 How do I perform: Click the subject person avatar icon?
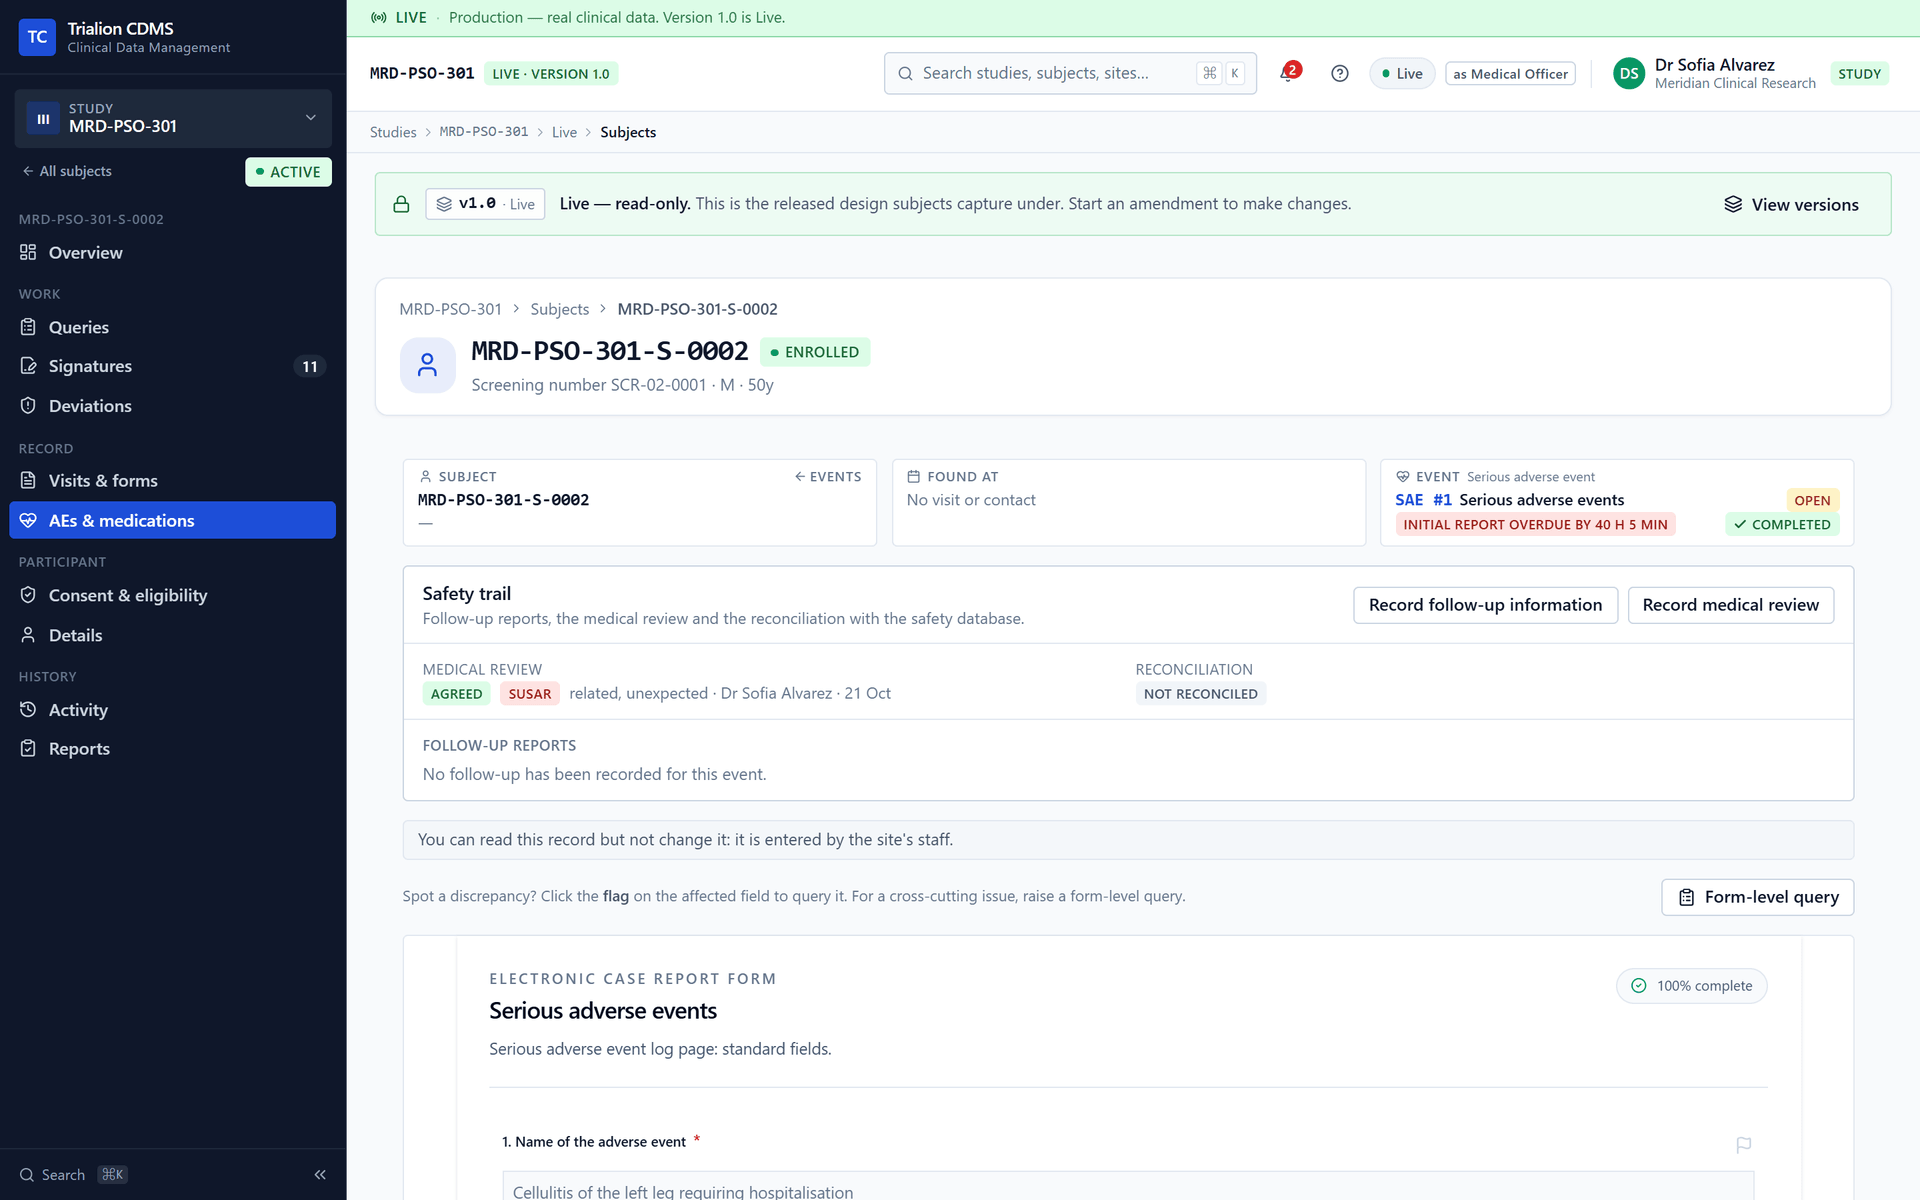427,365
